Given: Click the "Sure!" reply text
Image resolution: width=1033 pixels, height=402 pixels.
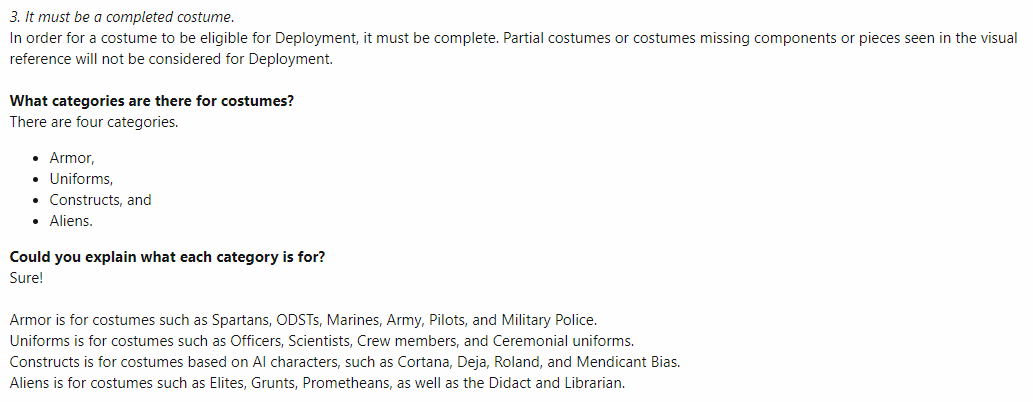Looking at the screenshot, I should tap(26, 277).
